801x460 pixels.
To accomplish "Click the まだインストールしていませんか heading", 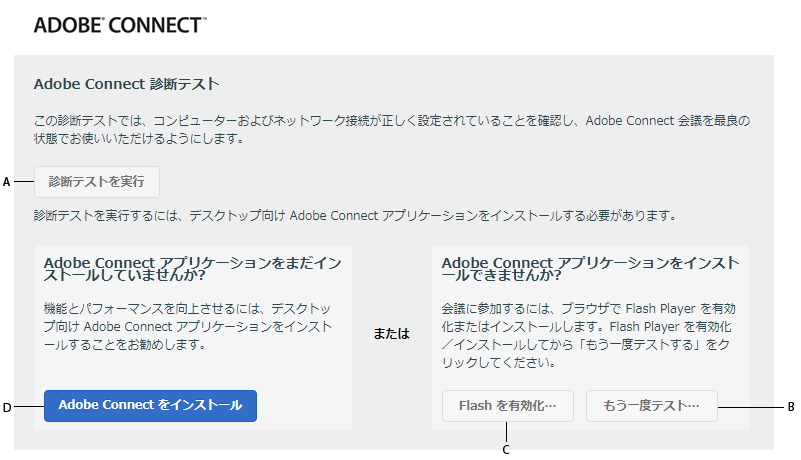I will [x=193, y=270].
